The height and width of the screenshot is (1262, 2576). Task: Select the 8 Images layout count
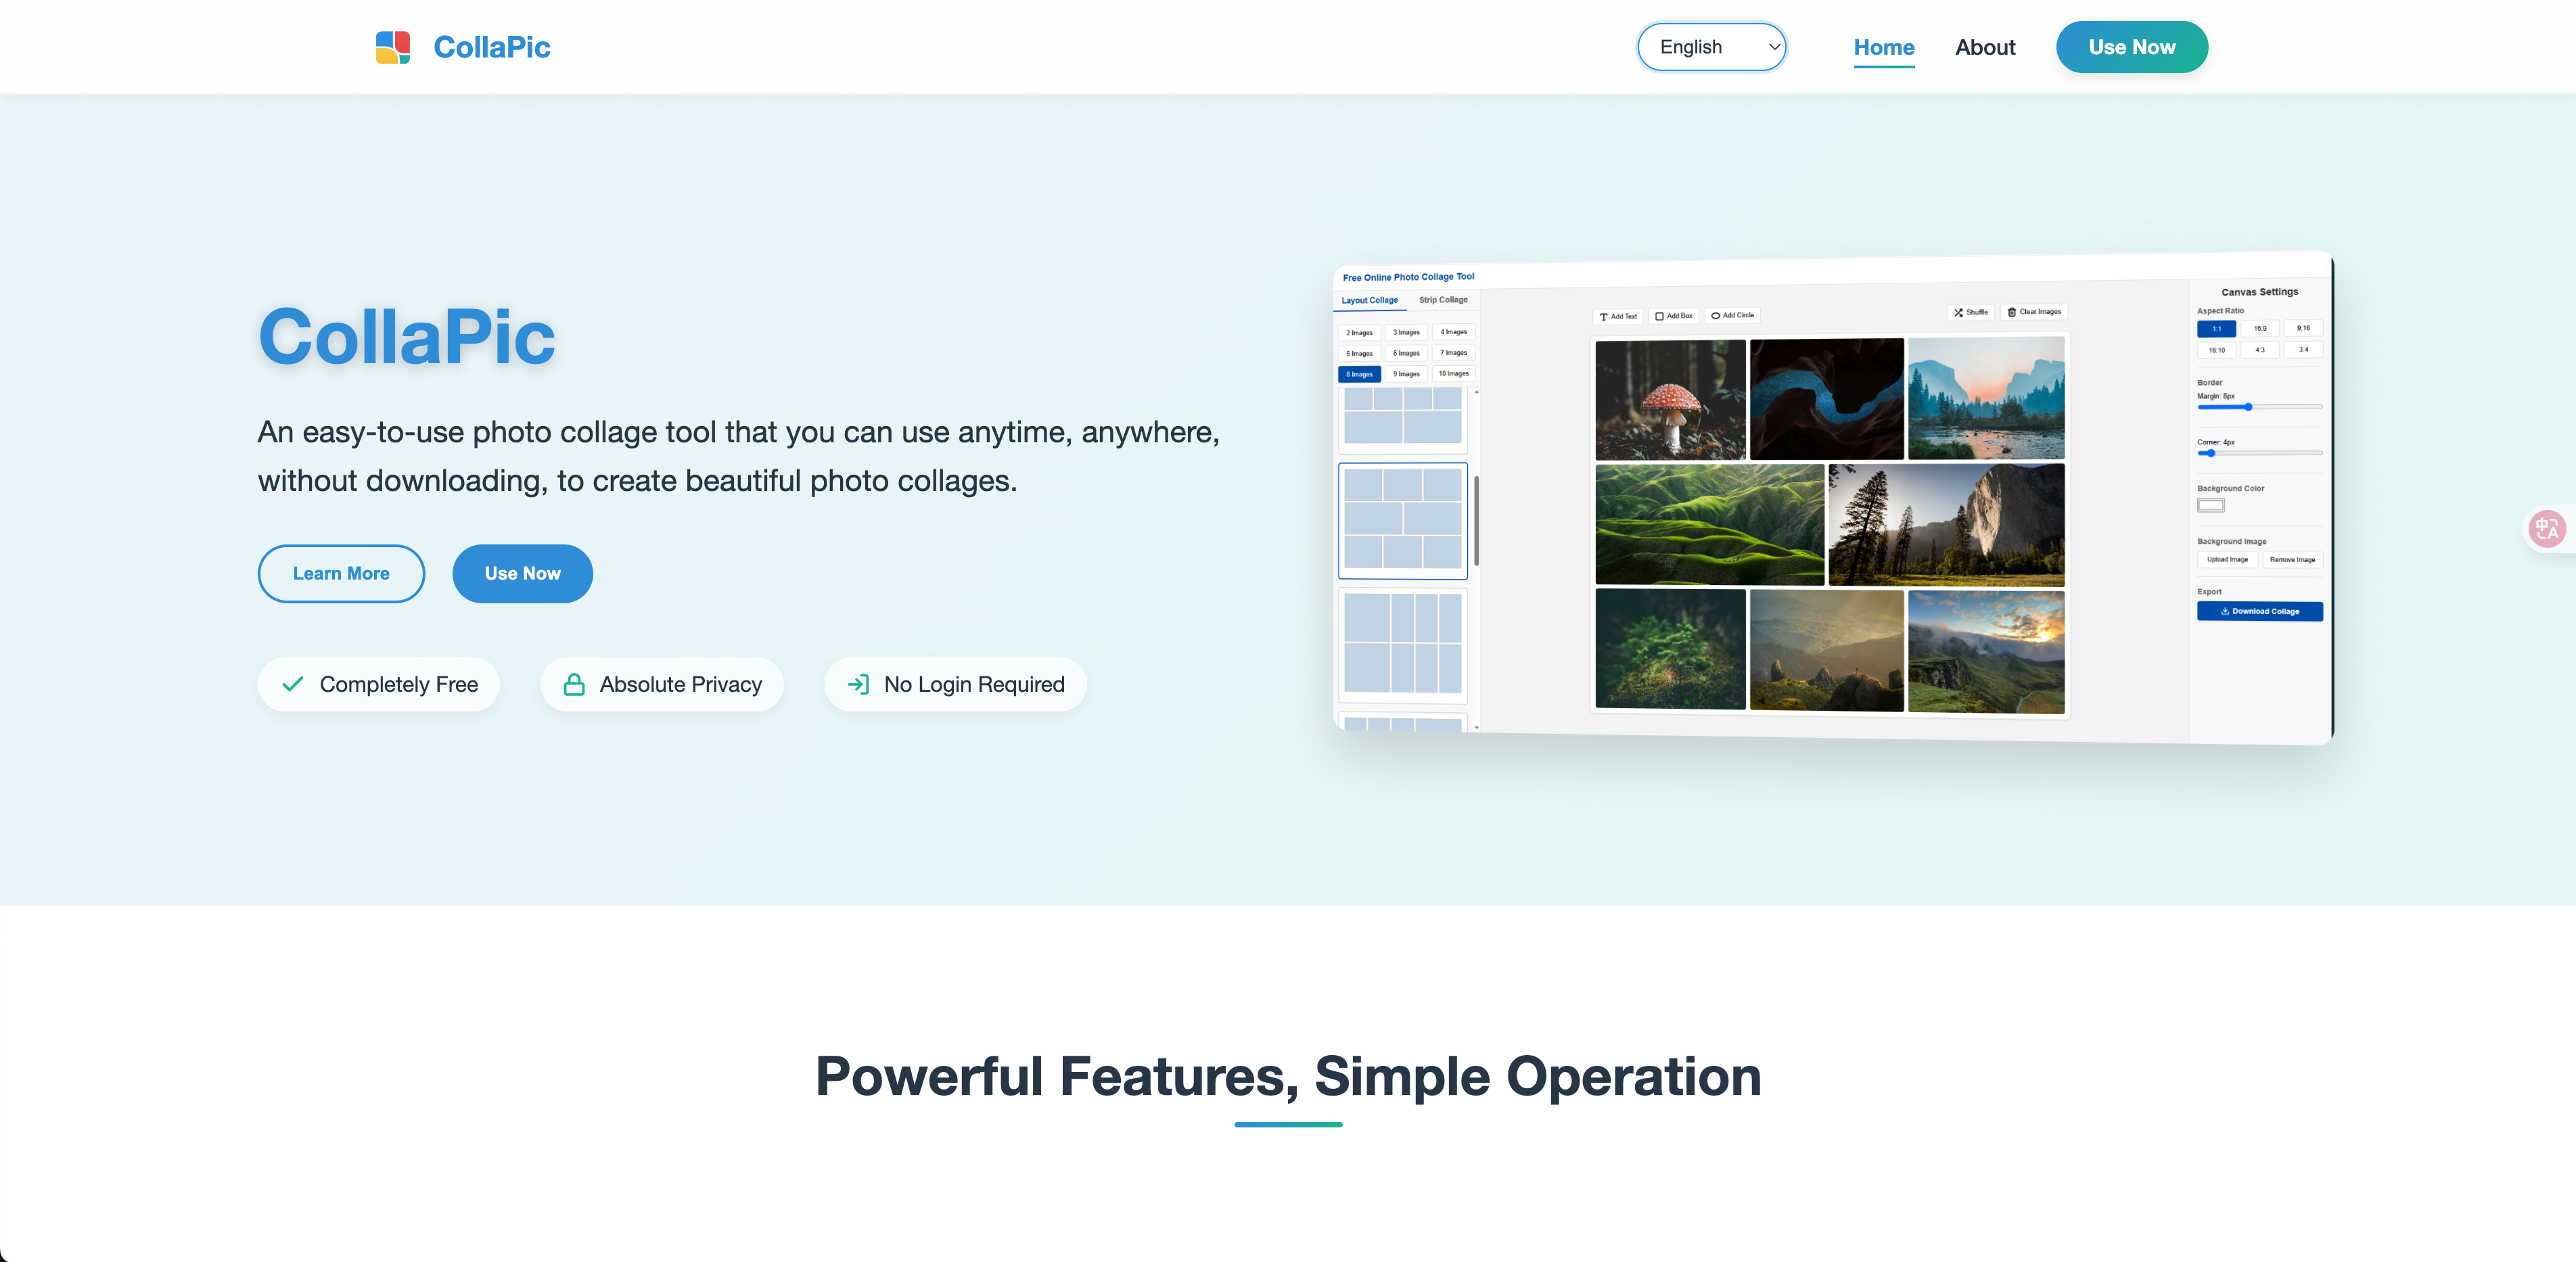[x=1359, y=375]
